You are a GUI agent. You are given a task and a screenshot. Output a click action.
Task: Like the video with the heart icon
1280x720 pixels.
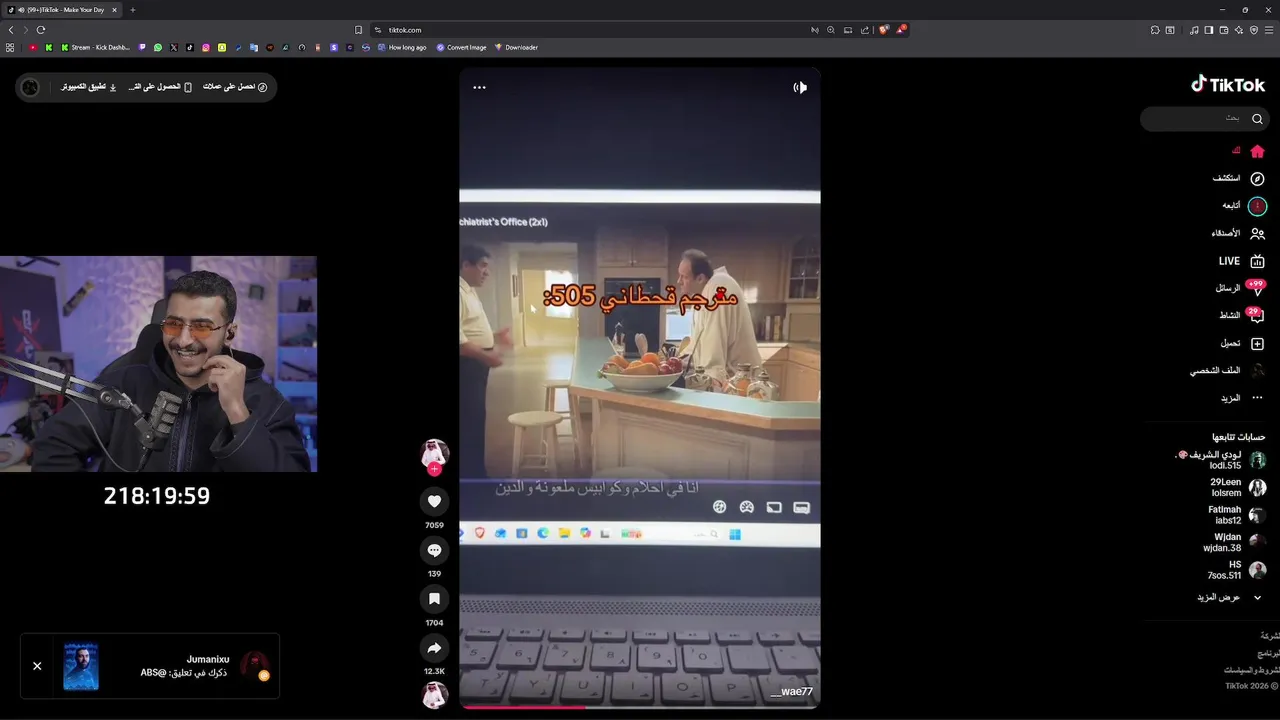pyautogui.click(x=434, y=501)
